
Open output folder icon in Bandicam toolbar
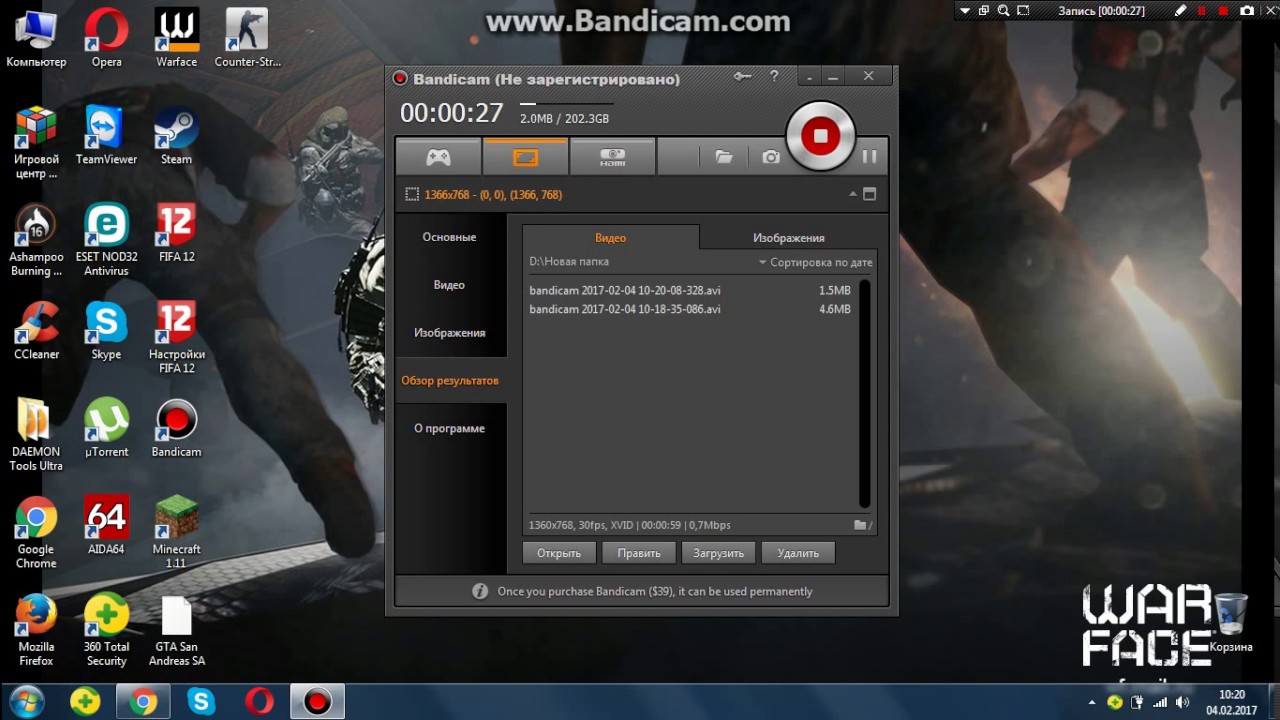pyautogui.click(x=723, y=157)
